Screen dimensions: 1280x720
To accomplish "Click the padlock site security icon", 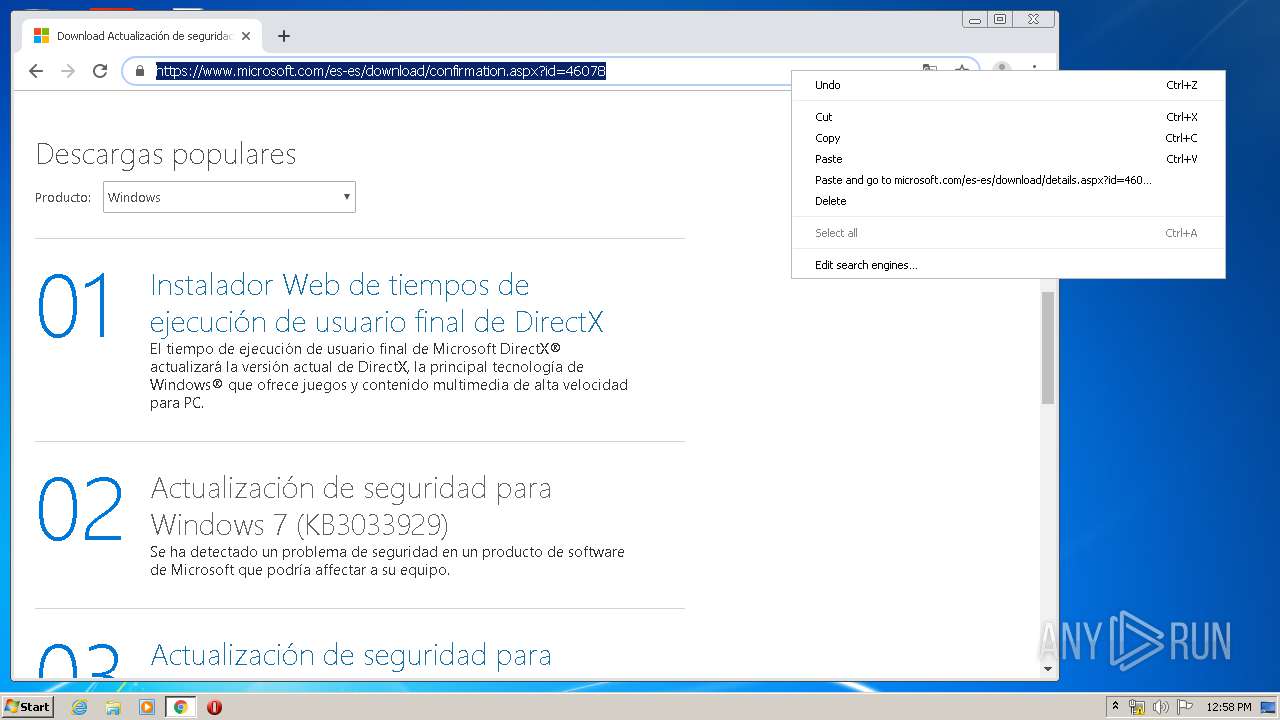I will coord(140,71).
